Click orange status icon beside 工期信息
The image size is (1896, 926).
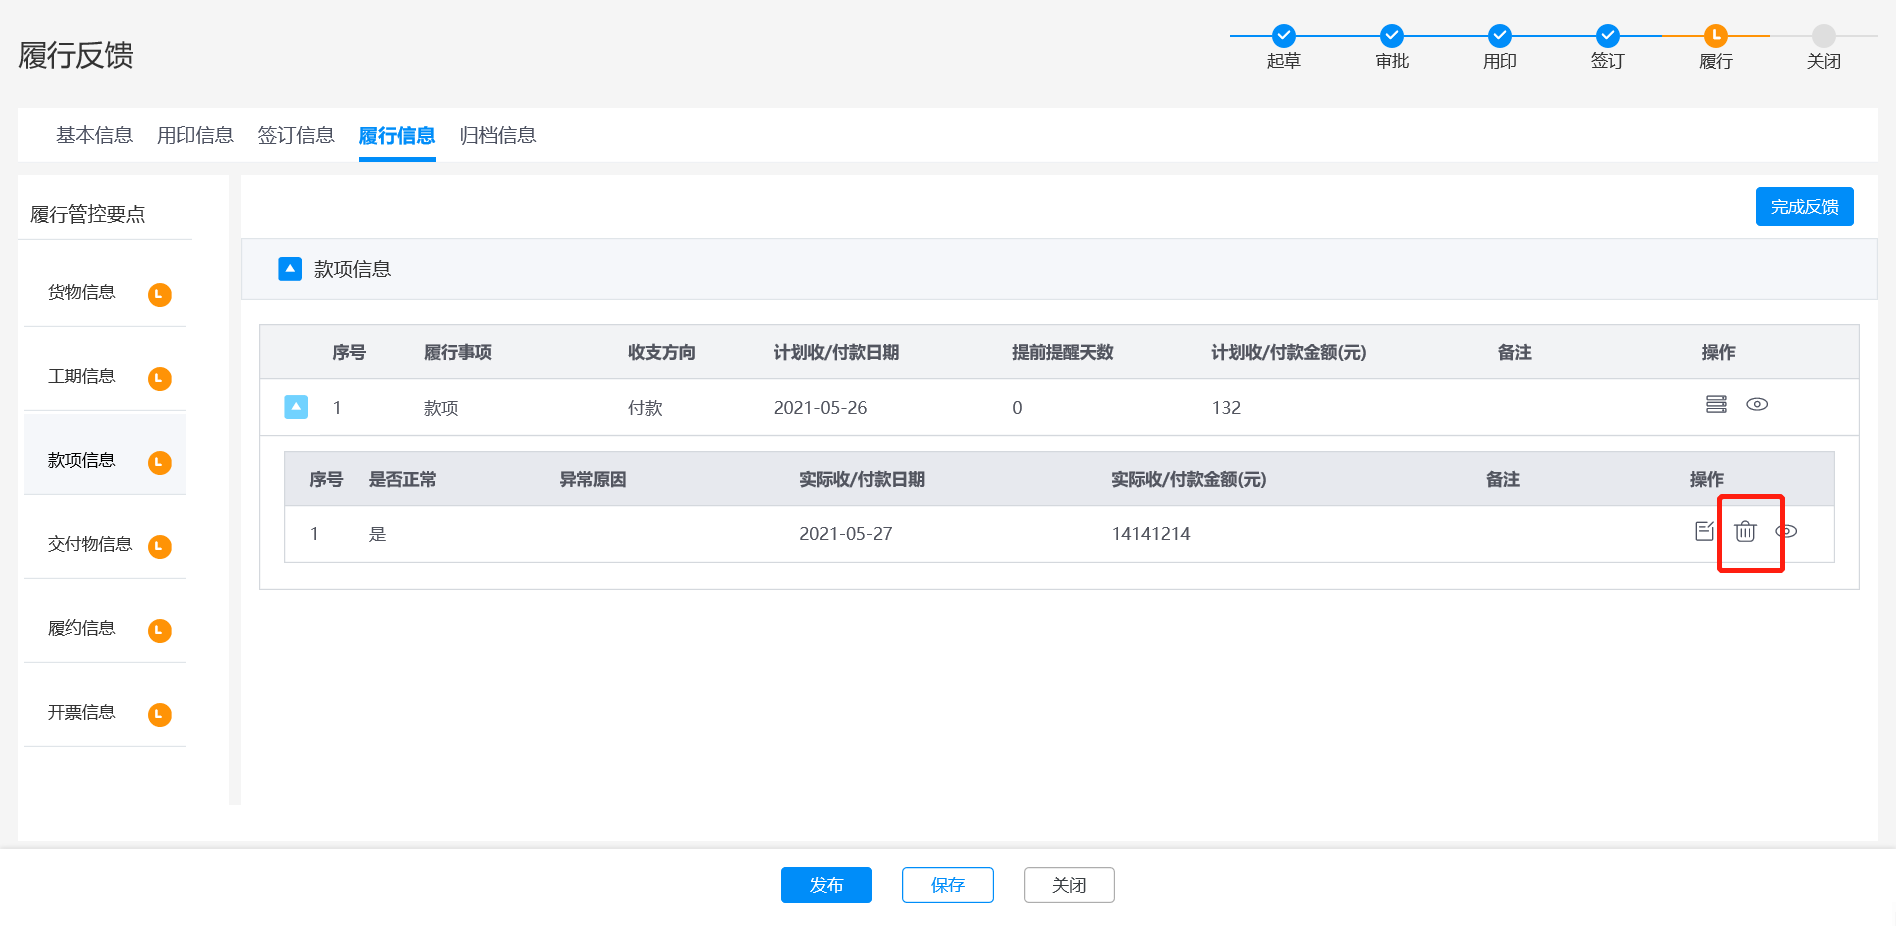(160, 378)
